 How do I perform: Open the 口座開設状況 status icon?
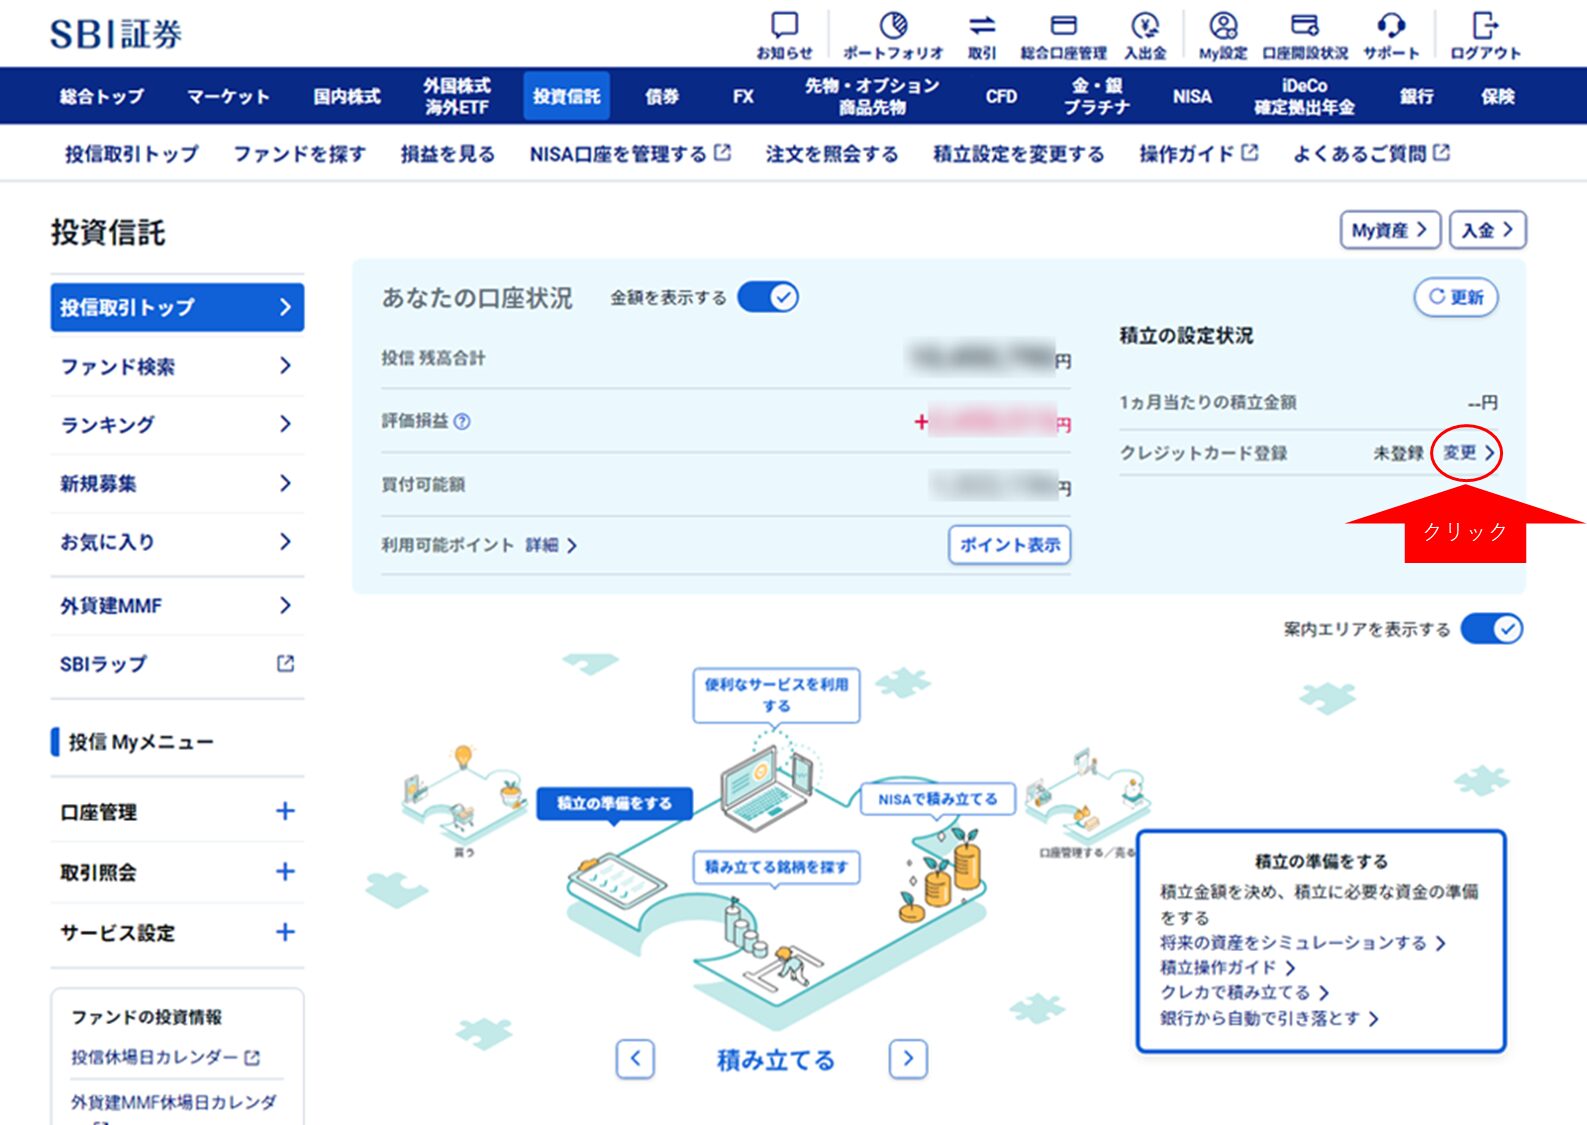pos(1305,35)
